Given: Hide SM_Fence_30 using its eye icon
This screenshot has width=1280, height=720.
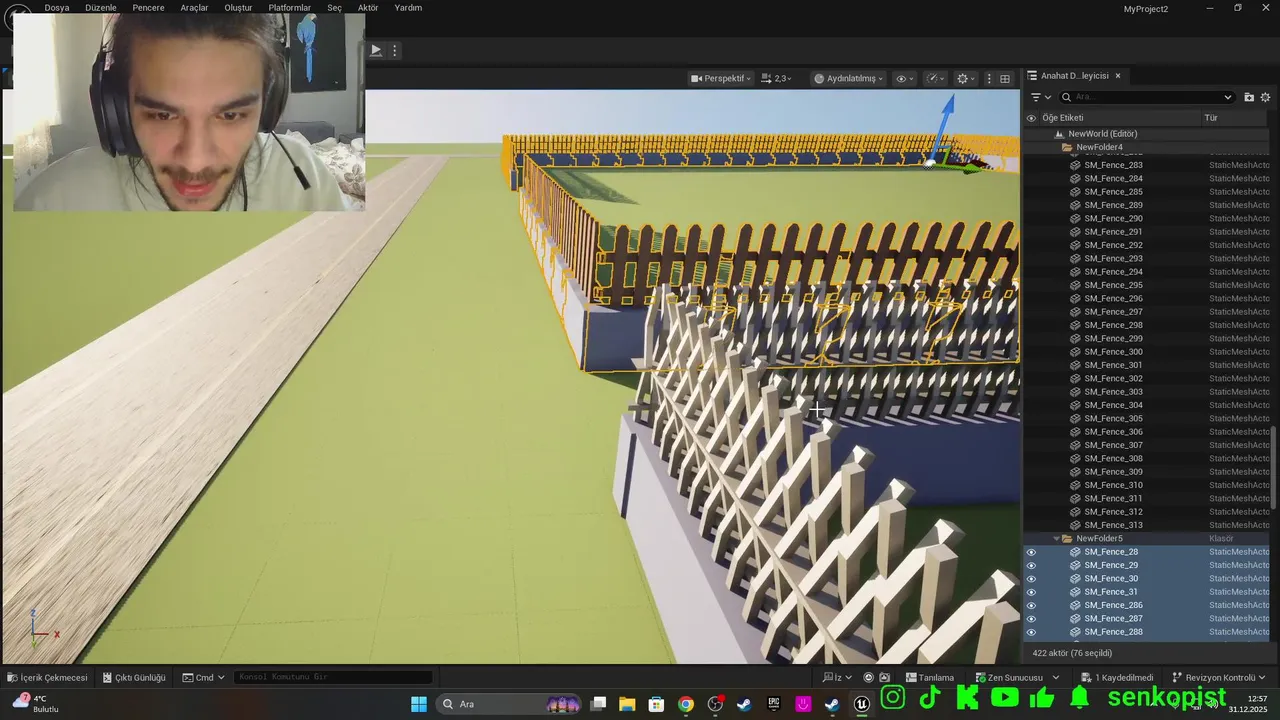Looking at the screenshot, I should (x=1031, y=578).
